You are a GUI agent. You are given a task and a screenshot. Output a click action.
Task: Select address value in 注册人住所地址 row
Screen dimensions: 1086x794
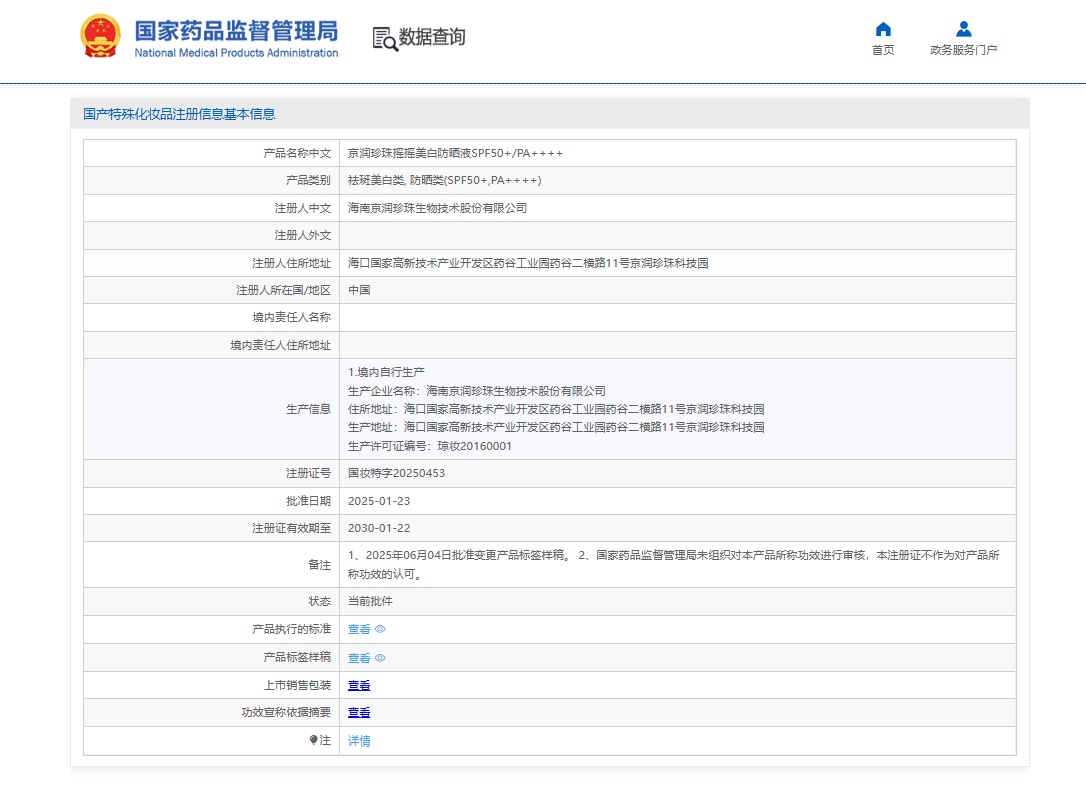pyautogui.click(x=528, y=263)
